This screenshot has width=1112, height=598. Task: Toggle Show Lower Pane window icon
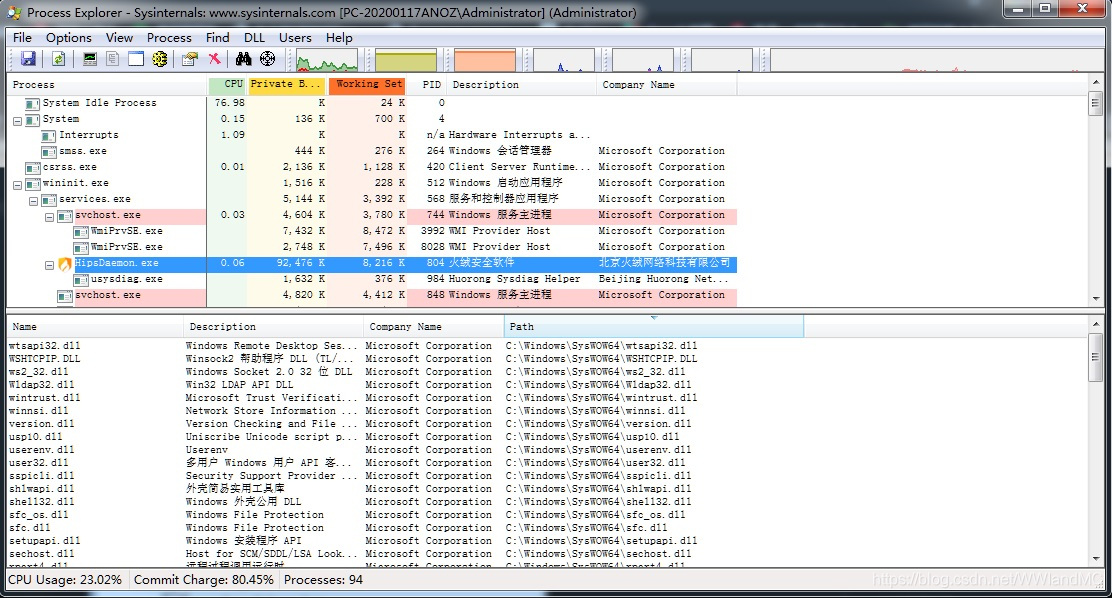click(135, 59)
